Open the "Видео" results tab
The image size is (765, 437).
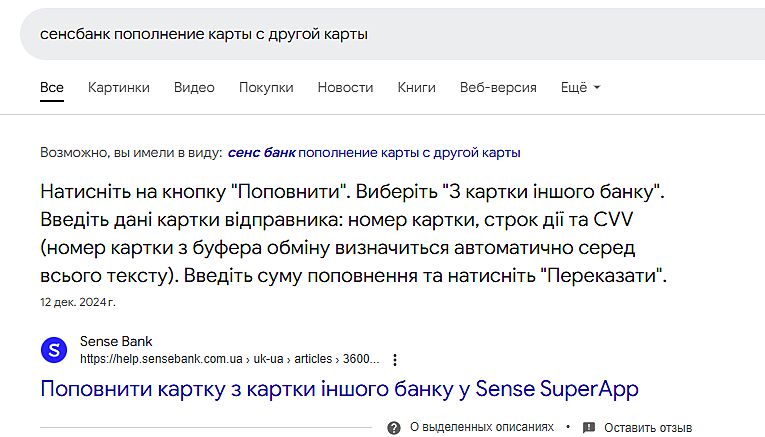(x=194, y=87)
